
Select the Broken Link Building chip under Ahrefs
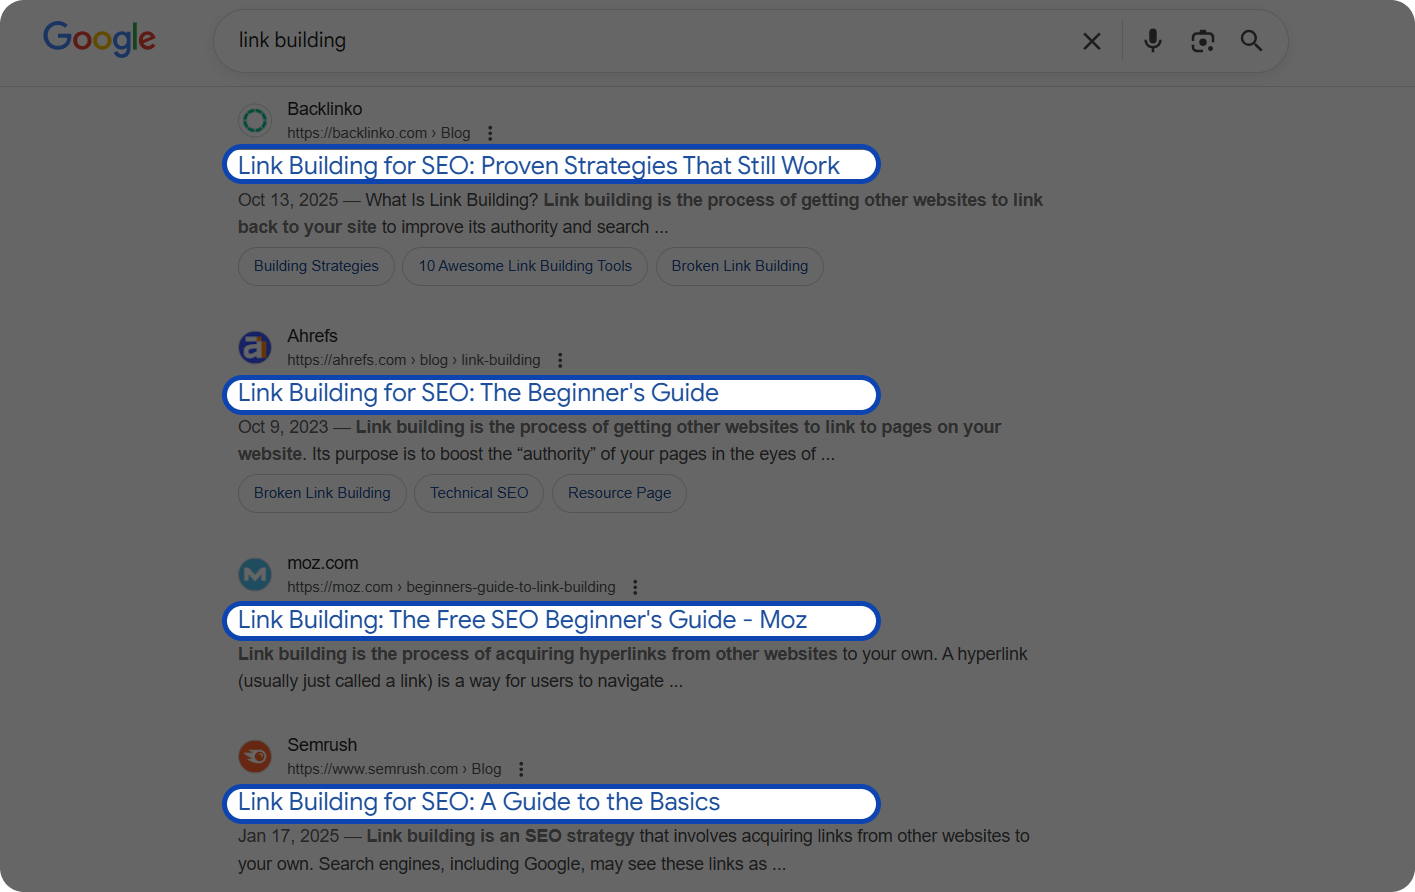(322, 493)
